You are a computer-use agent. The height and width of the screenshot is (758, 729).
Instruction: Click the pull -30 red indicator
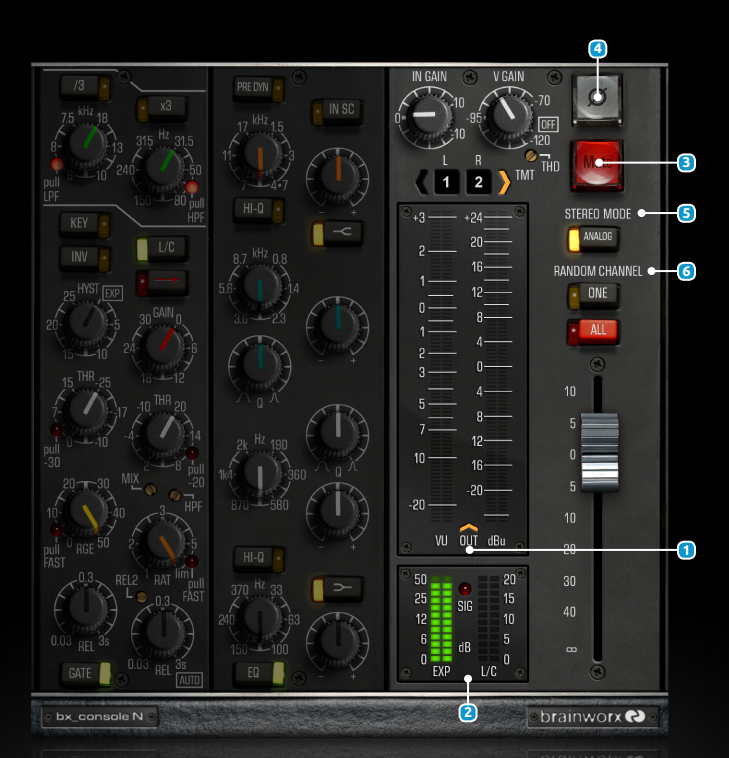click(57, 429)
